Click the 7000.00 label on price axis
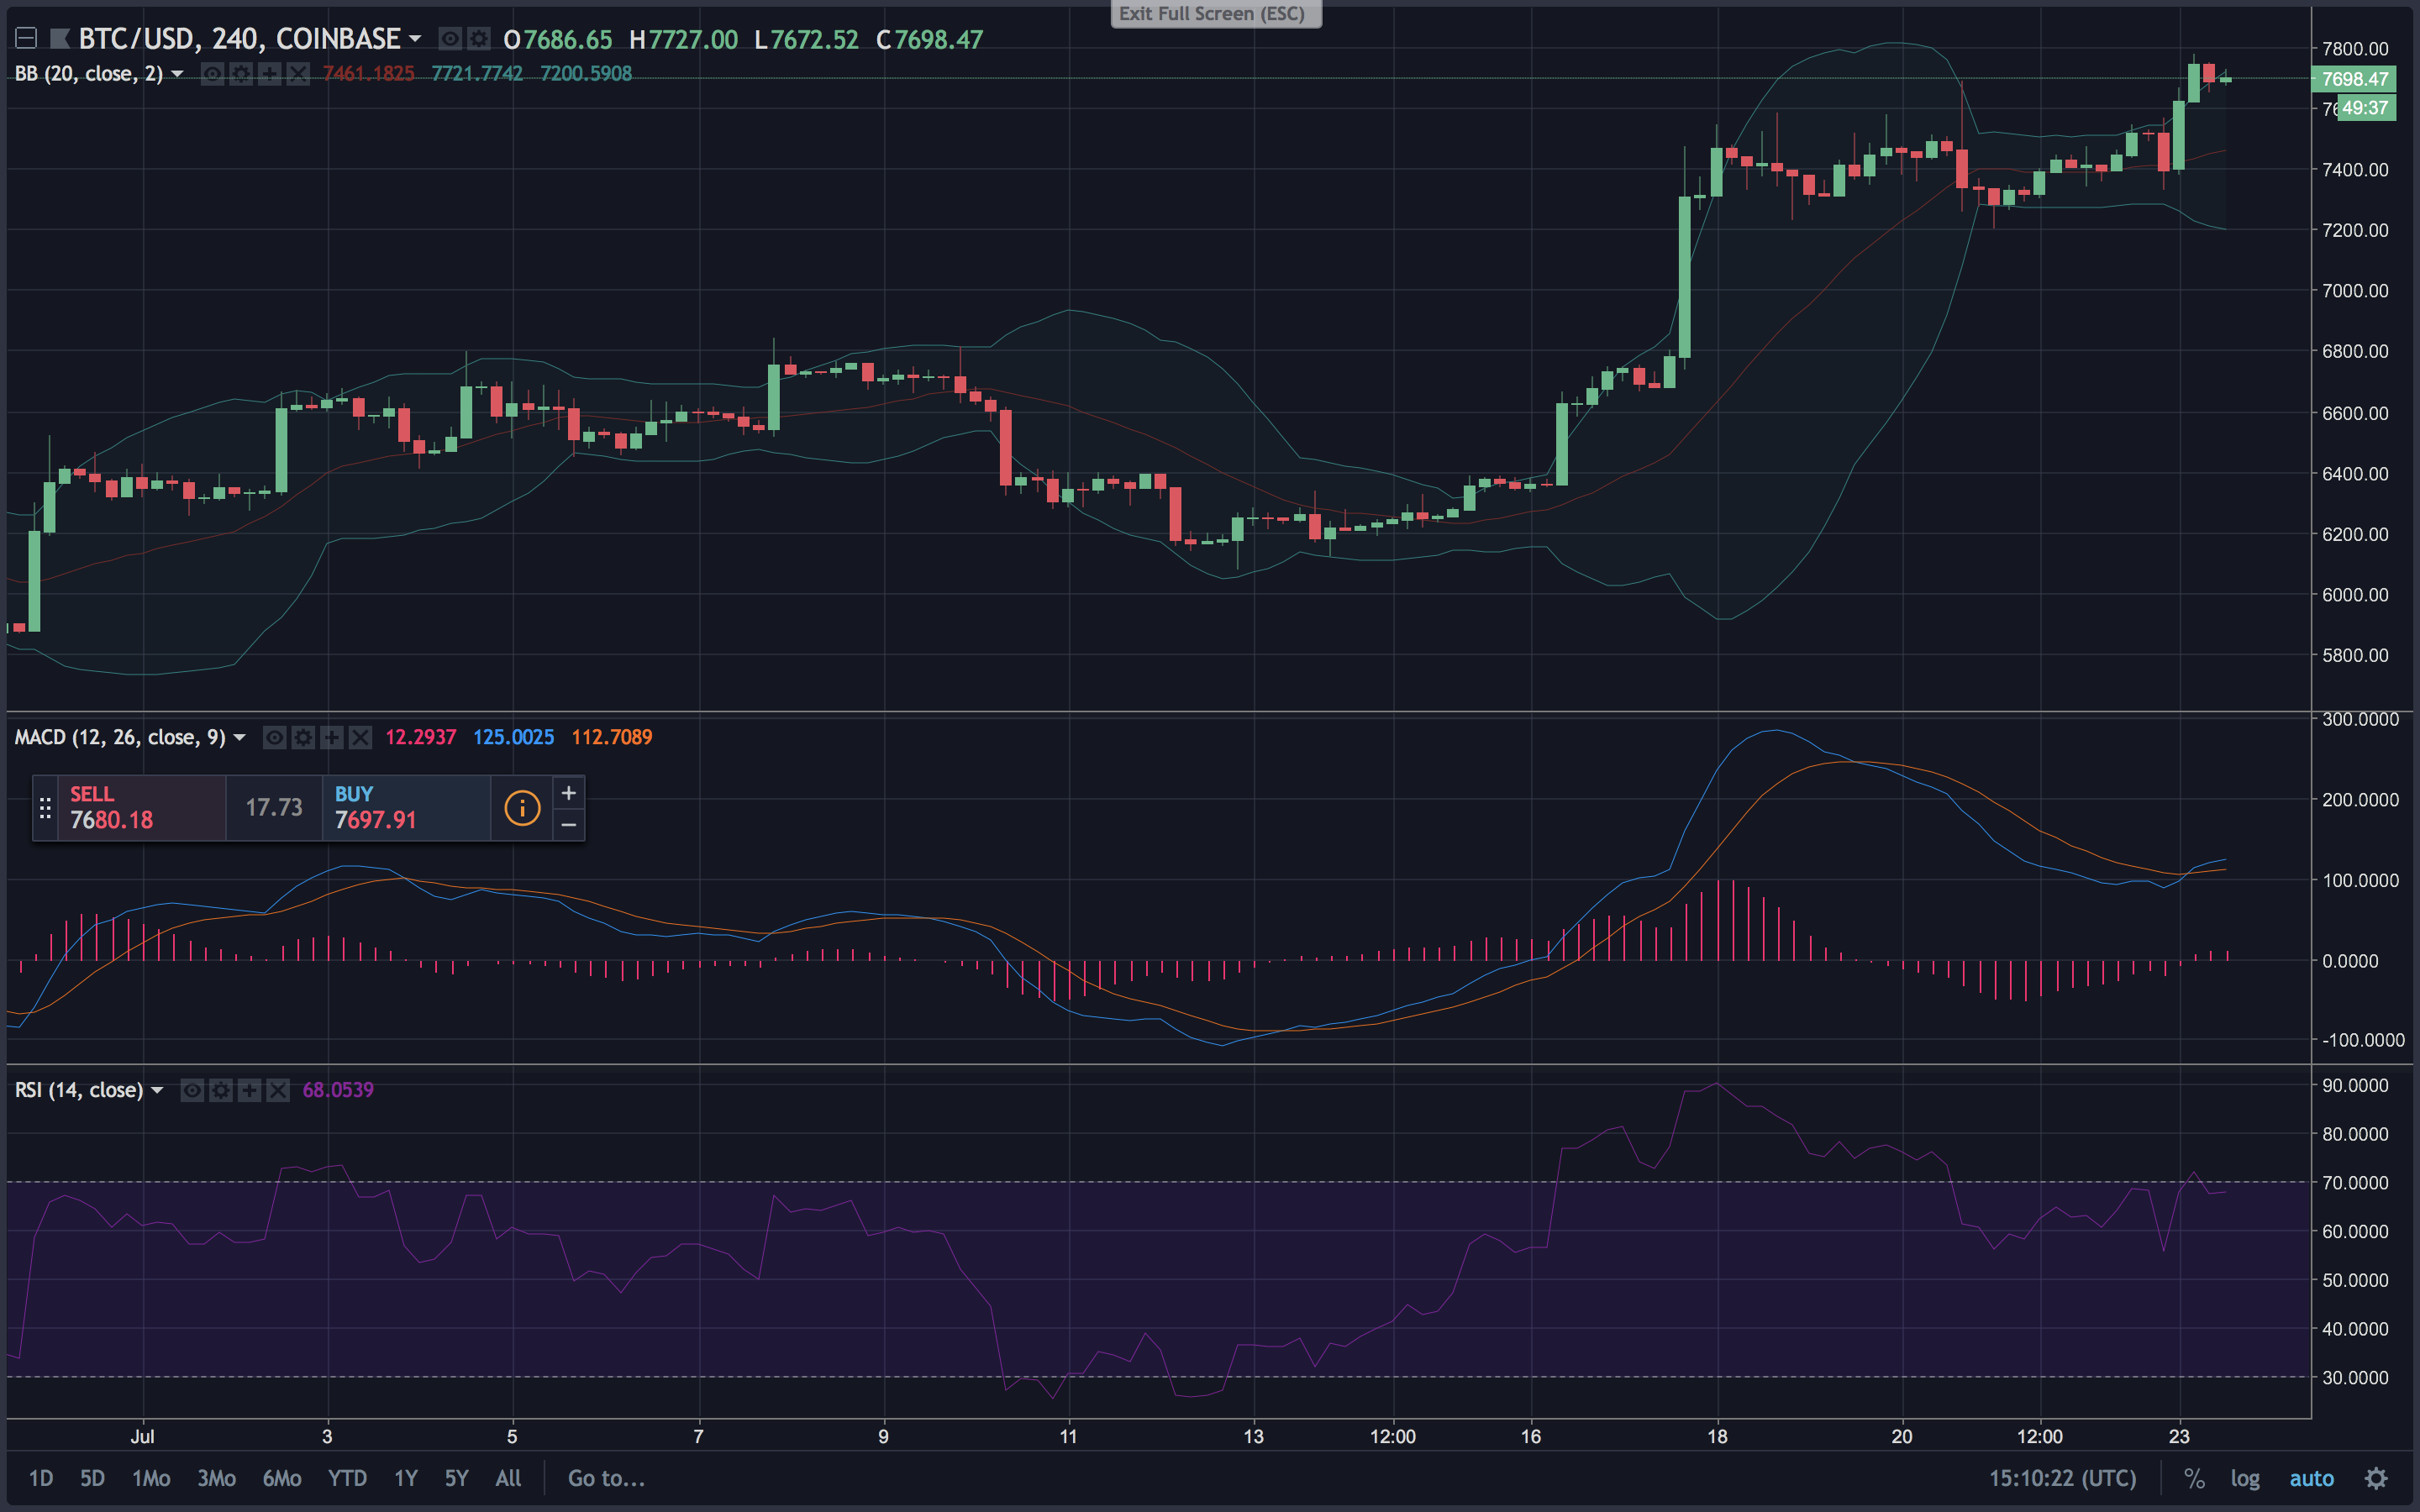 2355,291
